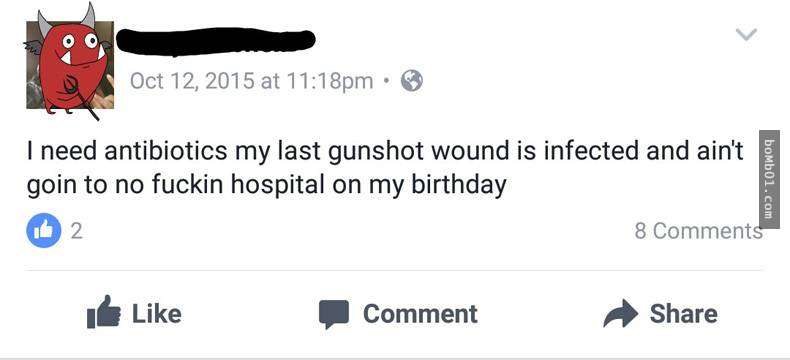
Task: Click the thumbs-up icon beside Like
Action: click(104, 312)
